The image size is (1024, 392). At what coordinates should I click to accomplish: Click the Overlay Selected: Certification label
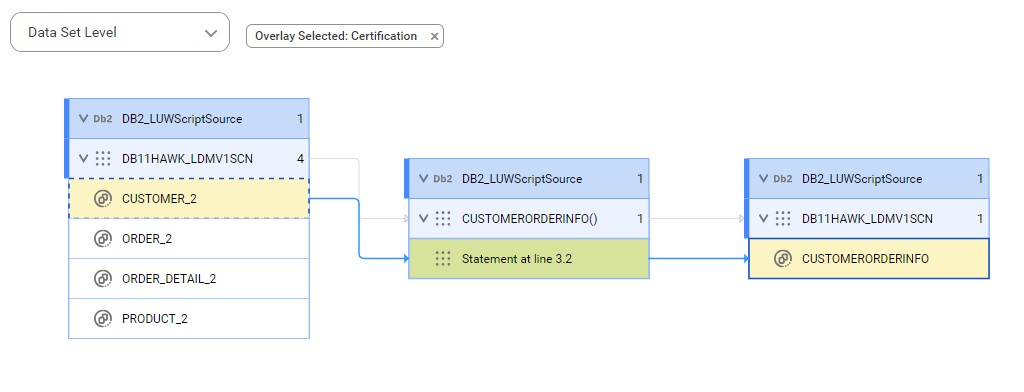point(336,37)
